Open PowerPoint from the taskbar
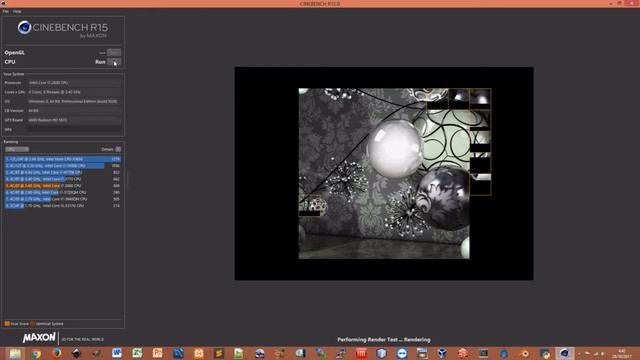 click(x=158, y=353)
